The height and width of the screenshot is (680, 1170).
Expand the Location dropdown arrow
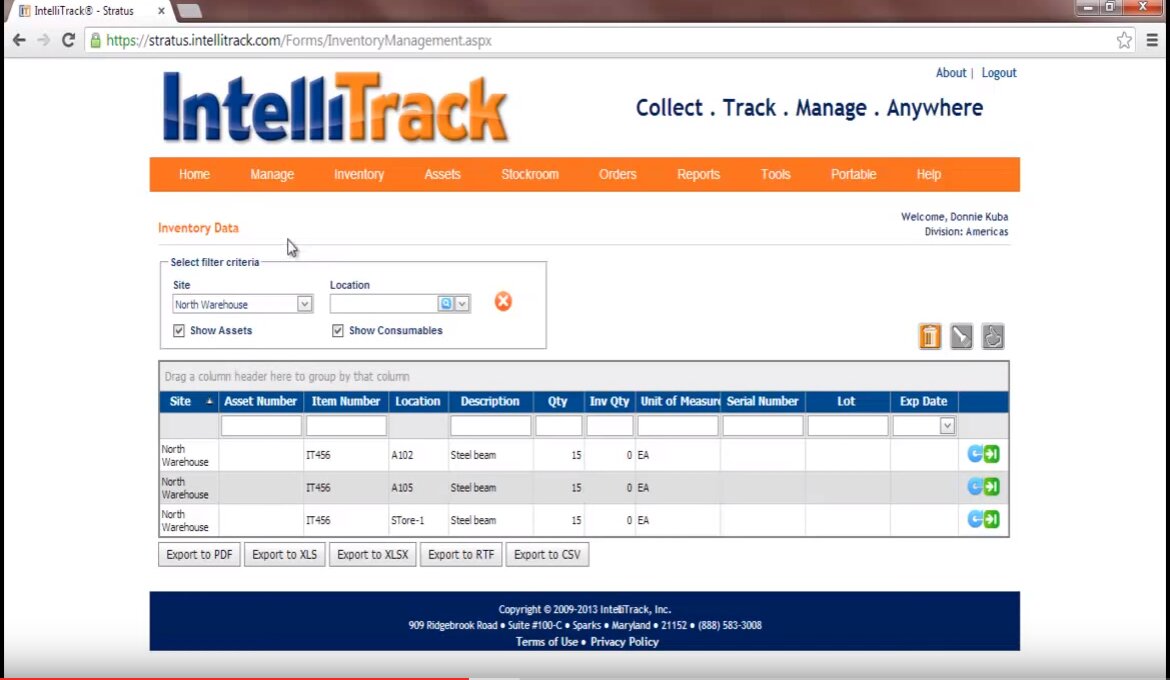click(462, 304)
